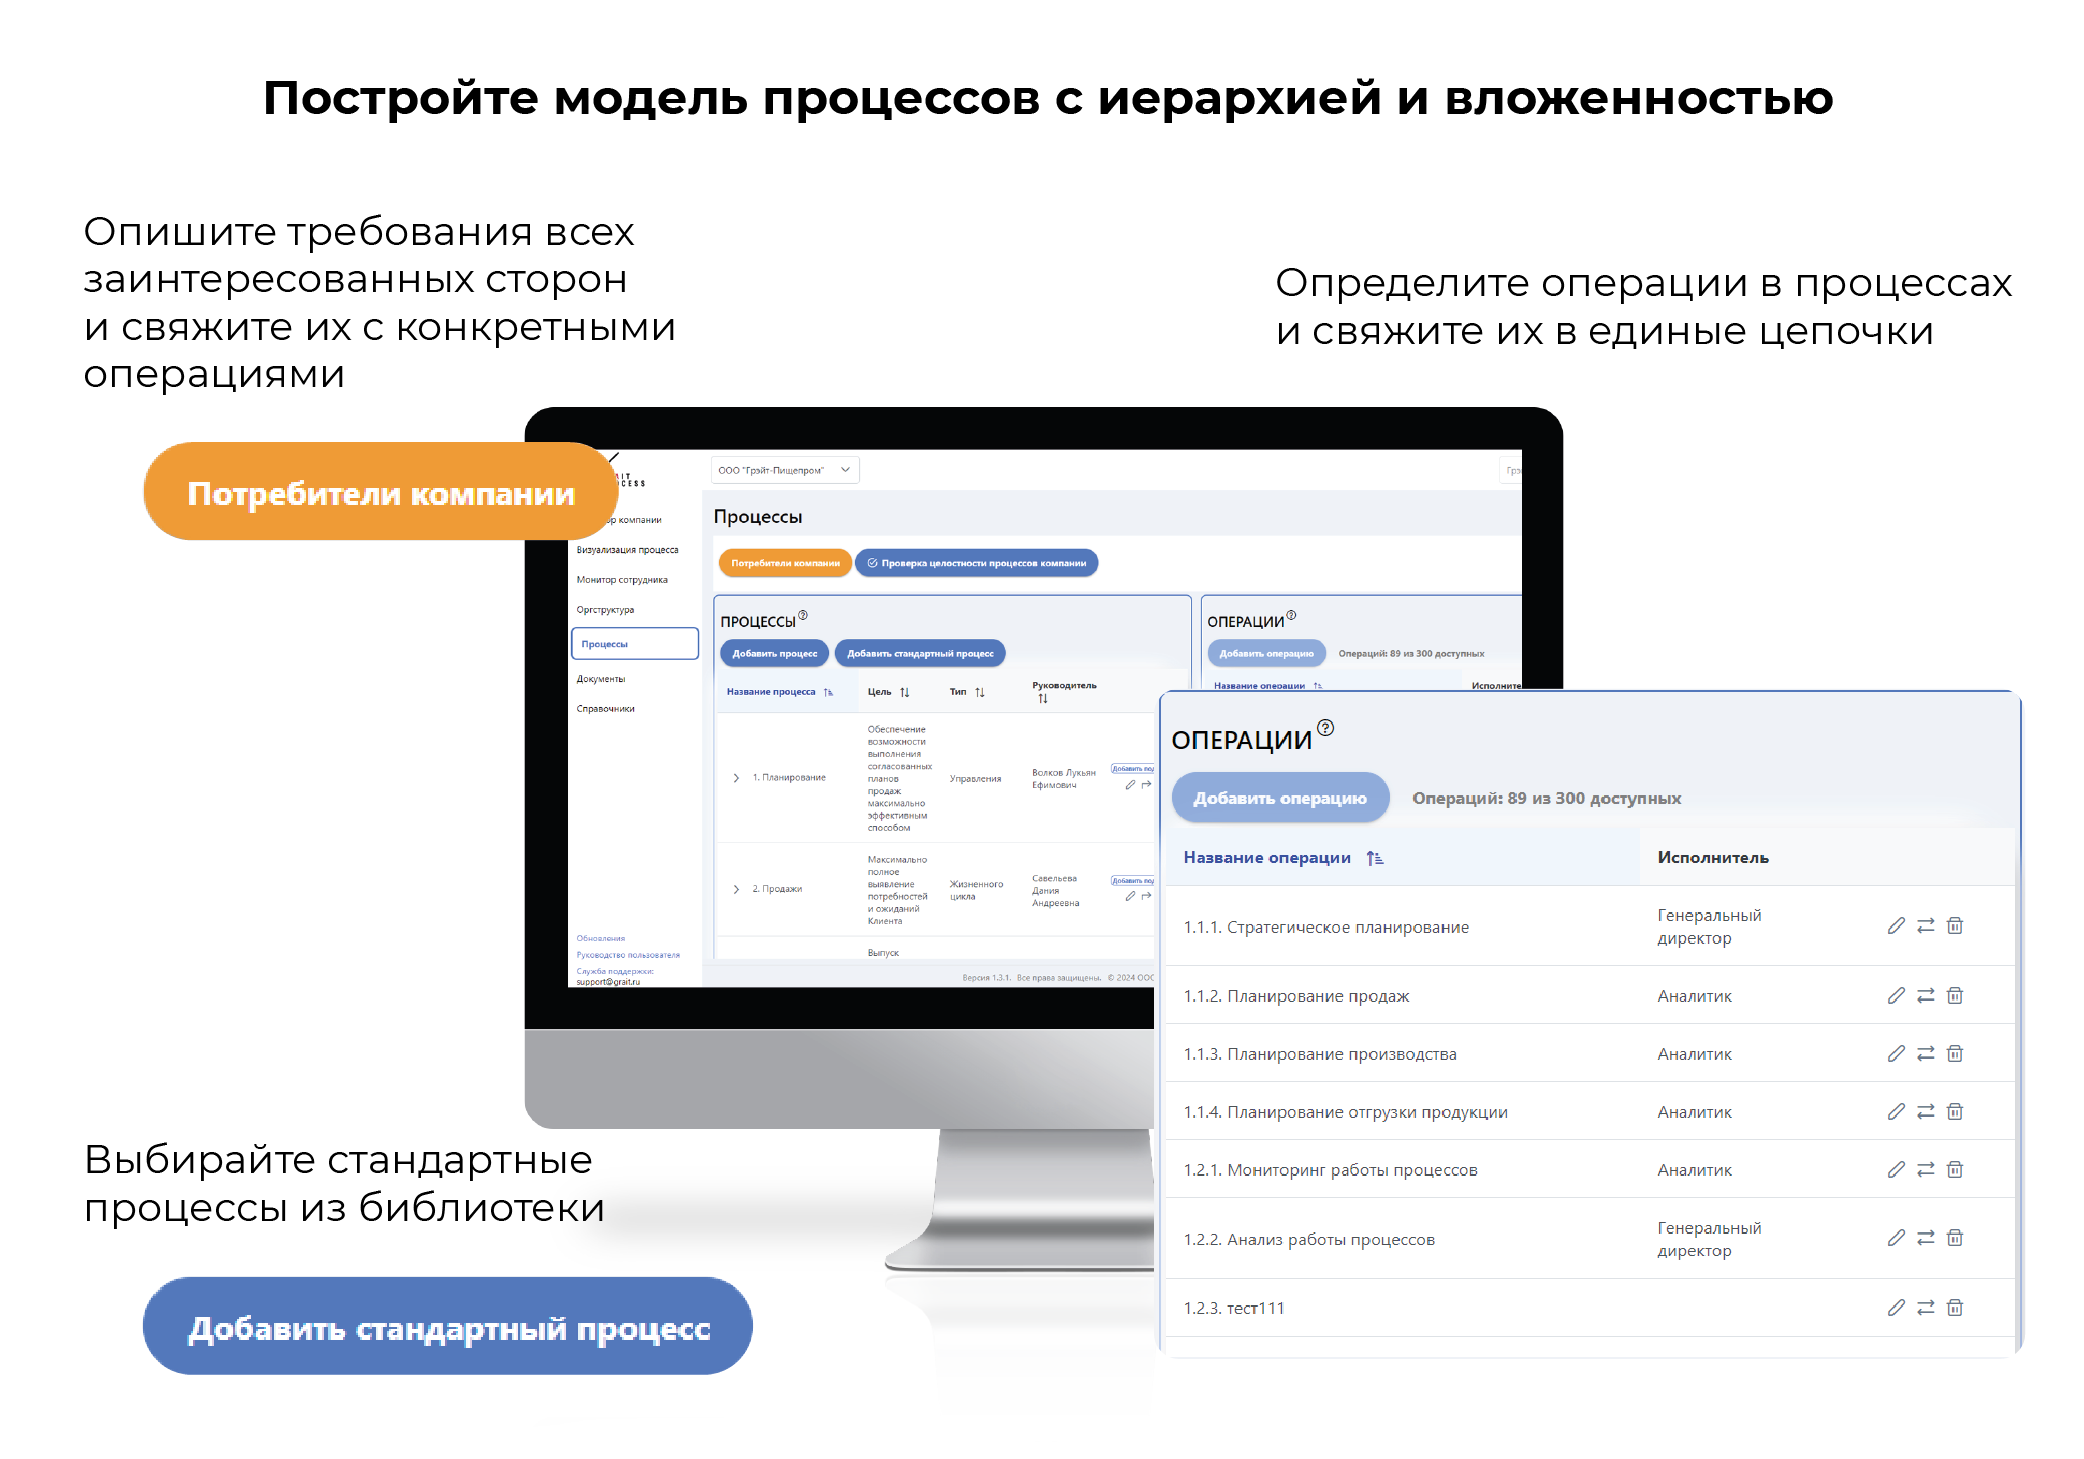The image size is (2084, 1459).
Task: Click the edit pencil for Мониторинг работы процессов
Action: click(1895, 1170)
